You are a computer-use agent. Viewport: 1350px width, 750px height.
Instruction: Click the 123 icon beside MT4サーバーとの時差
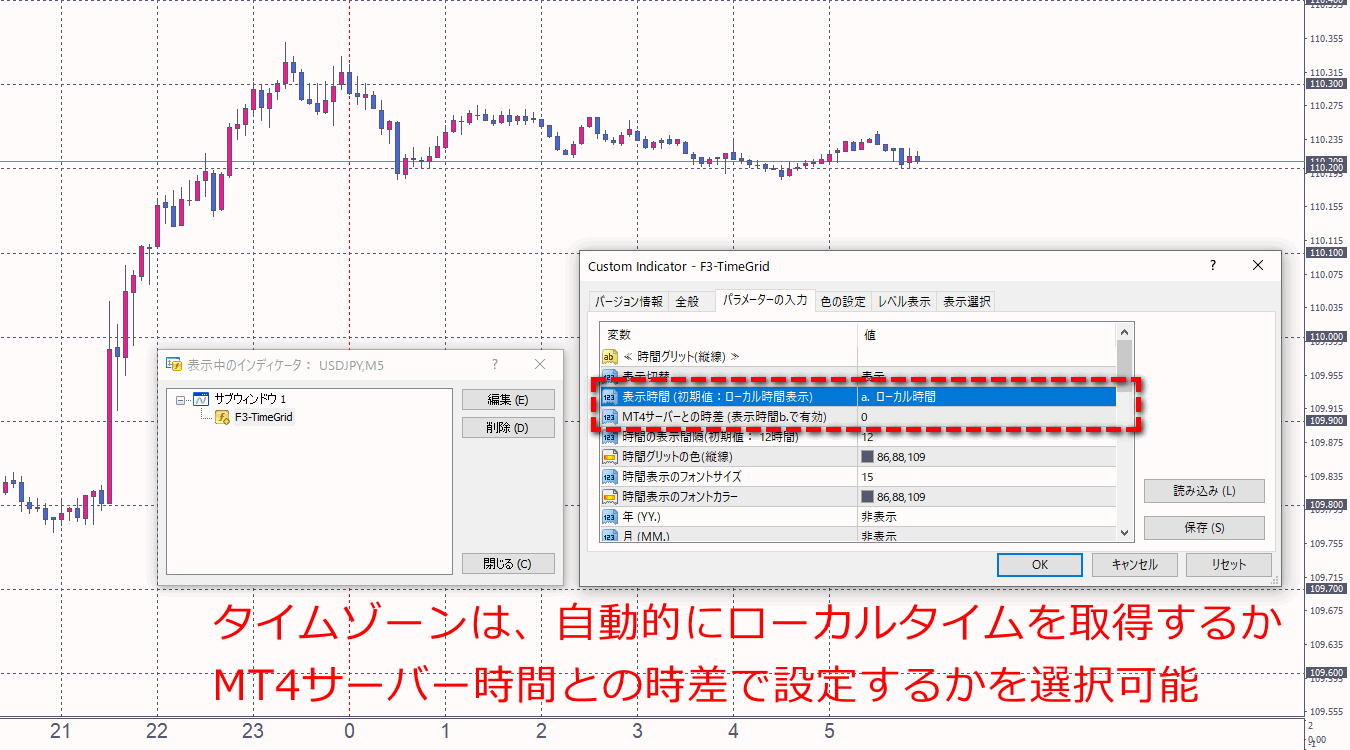(609, 414)
